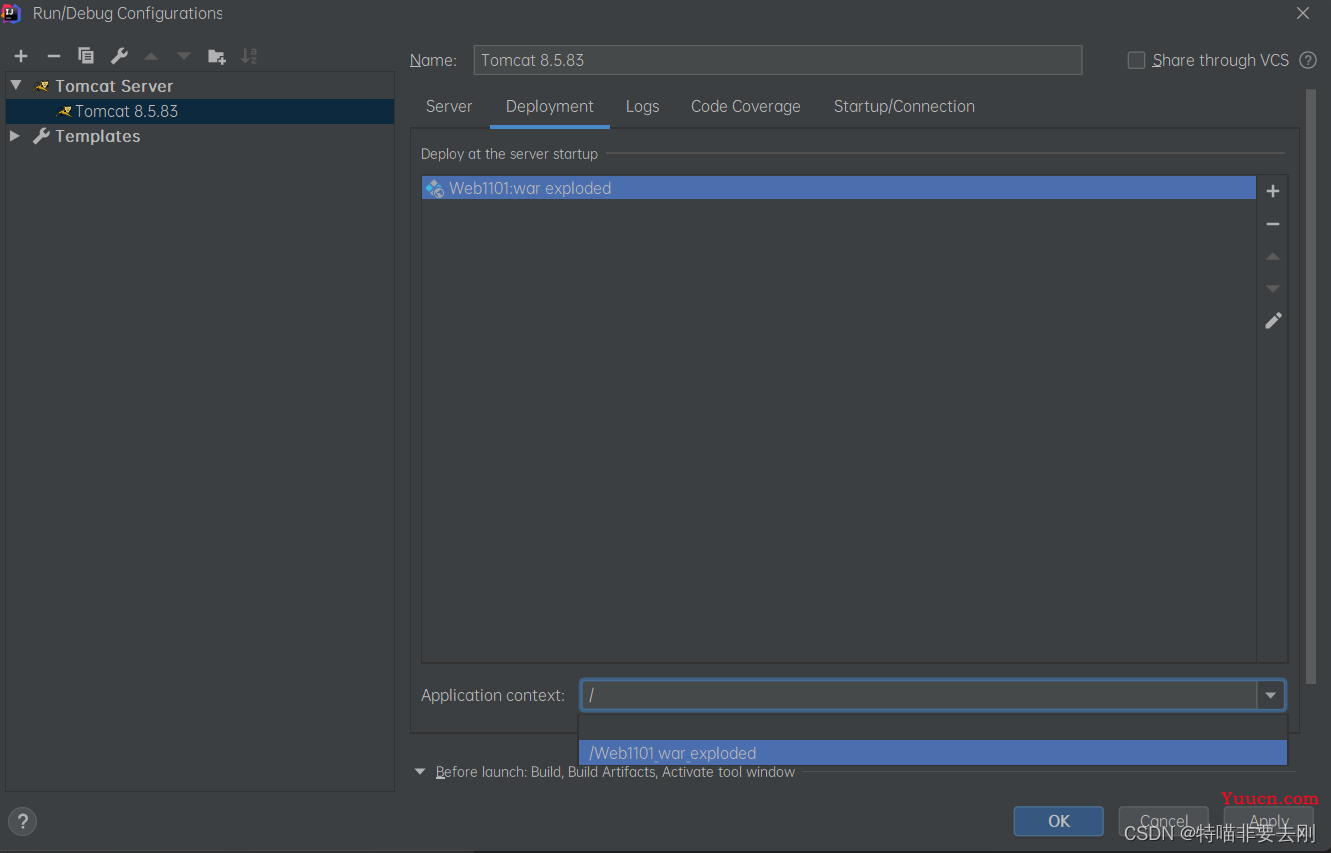Open the Logs tab
The image size is (1331, 853).
[642, 106]
